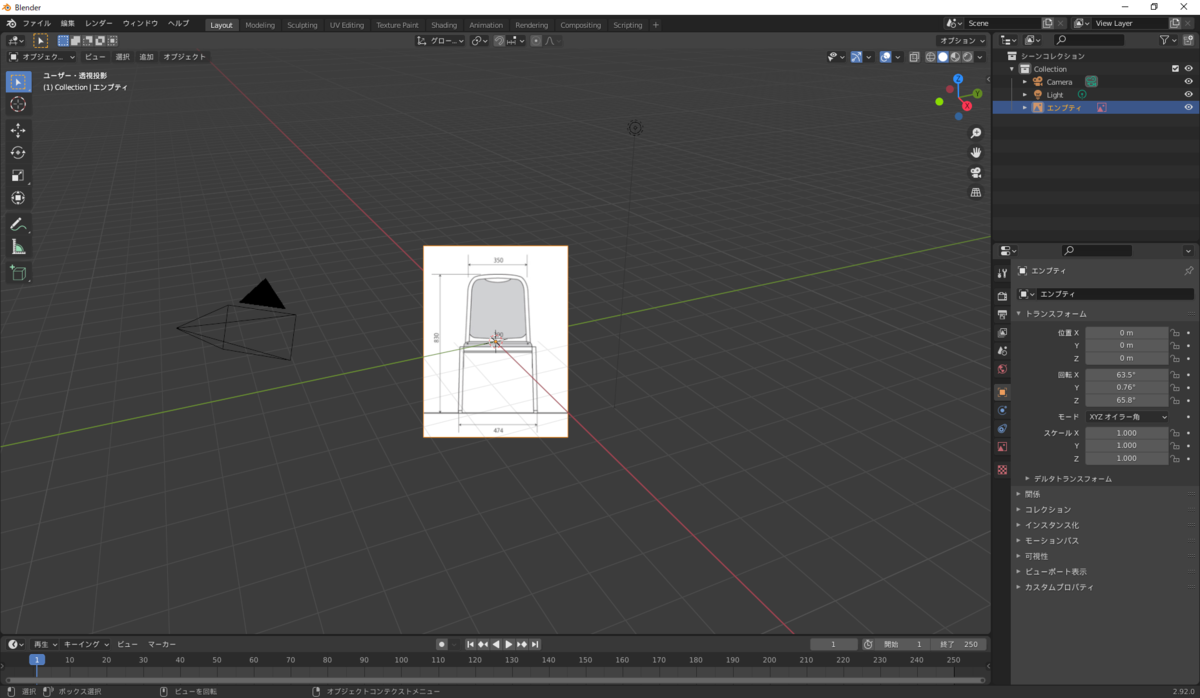Open the 回転 モード XYZ オイラー角 dropdown
The height and width of the screenshot is (698, 1200).
1128,417
